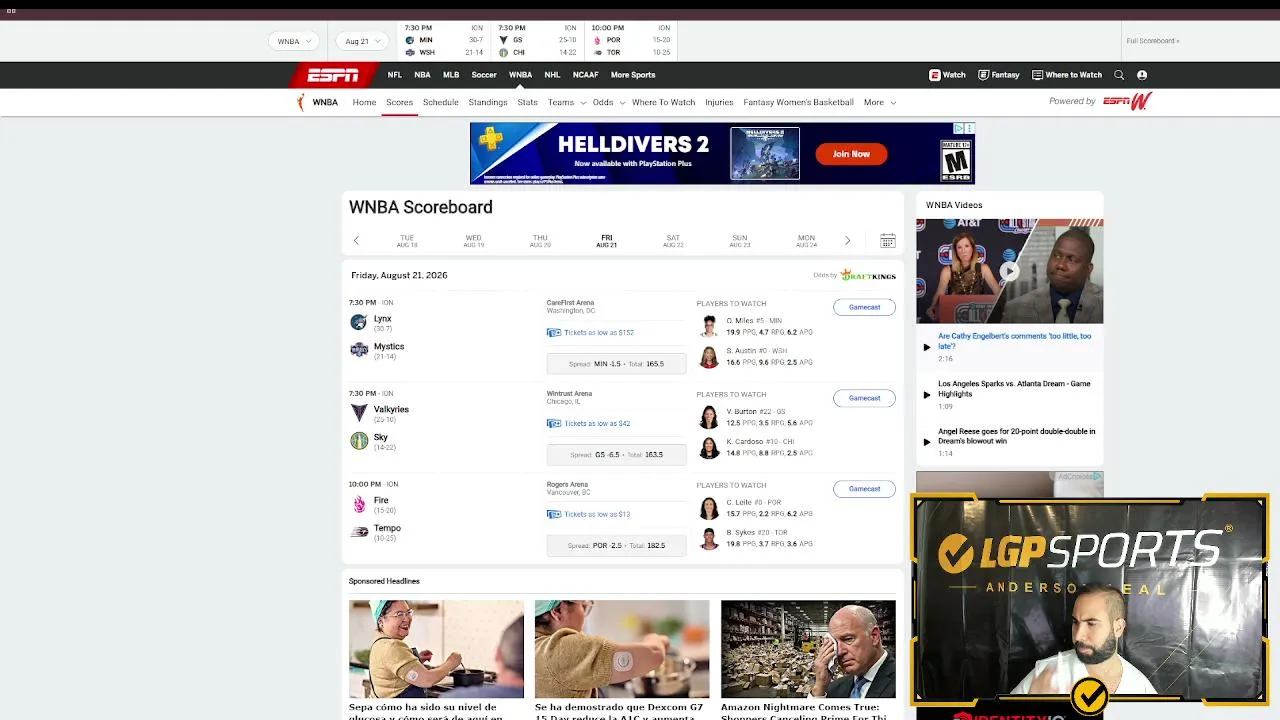Click the C. Leite player headshot
Viewport: 1280px width, 720px height.
(709, 508)
